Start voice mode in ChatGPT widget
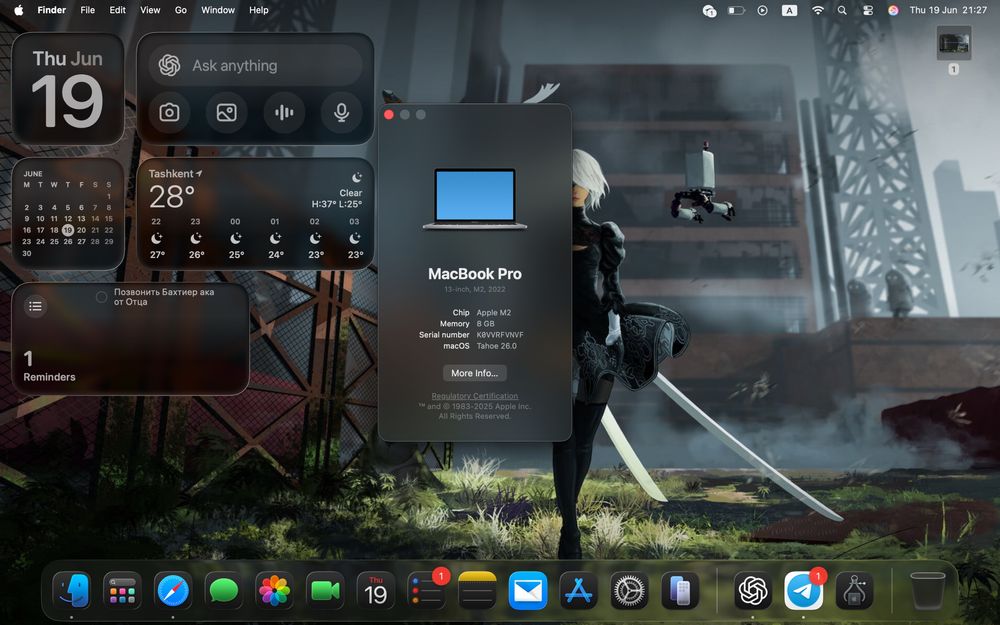 [284, 113]
